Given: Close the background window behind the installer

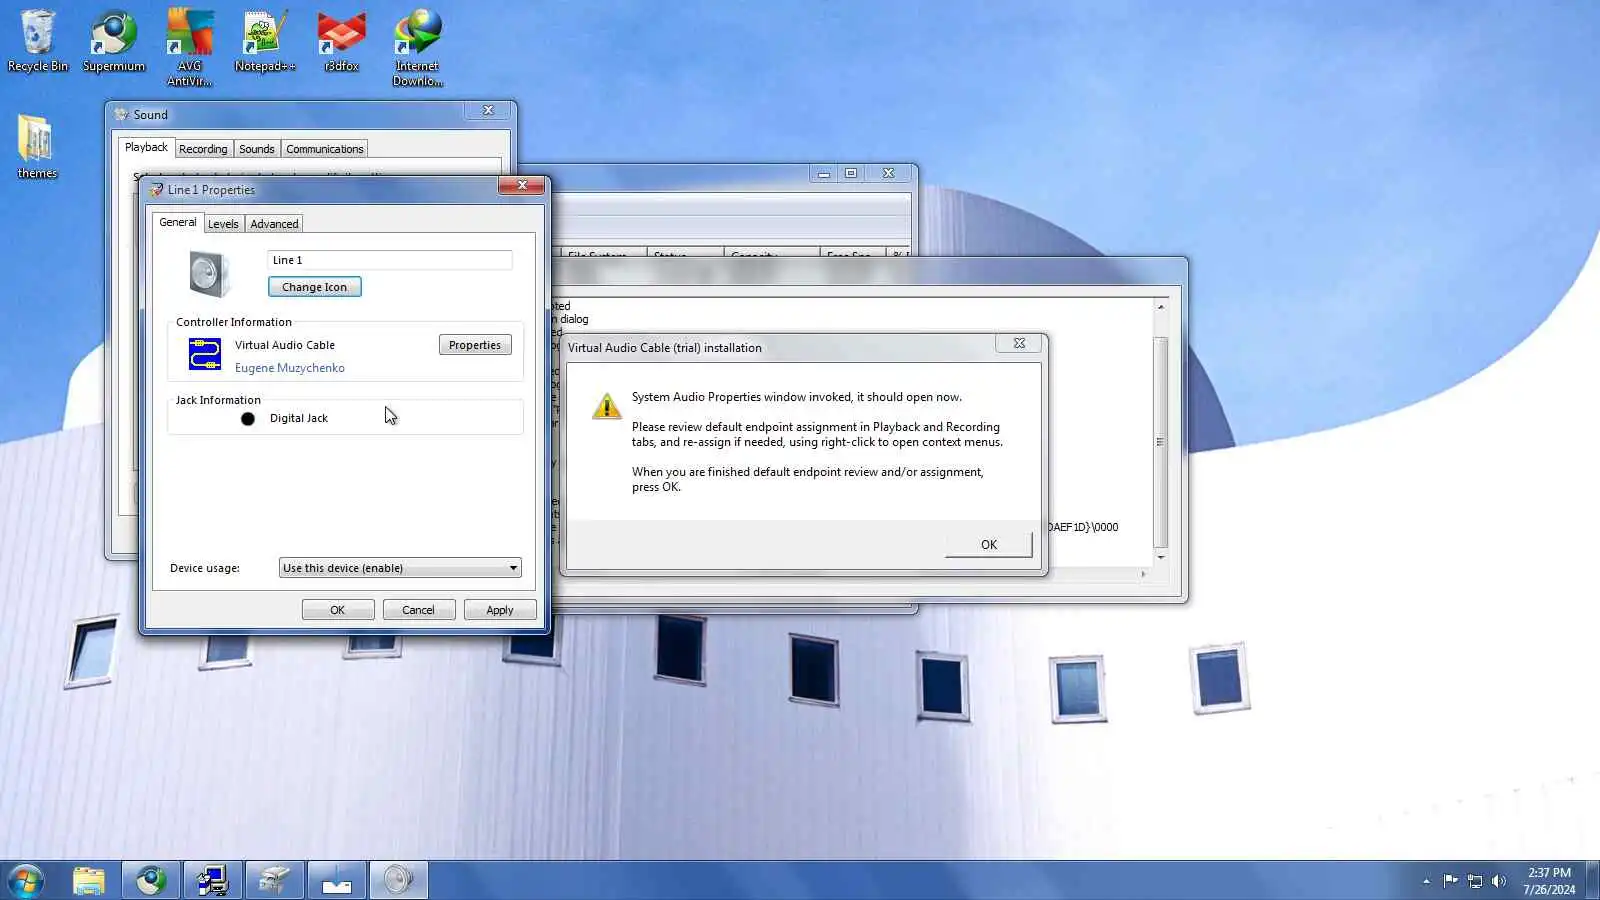Looking at the screenshot, I should coord(888,174).
